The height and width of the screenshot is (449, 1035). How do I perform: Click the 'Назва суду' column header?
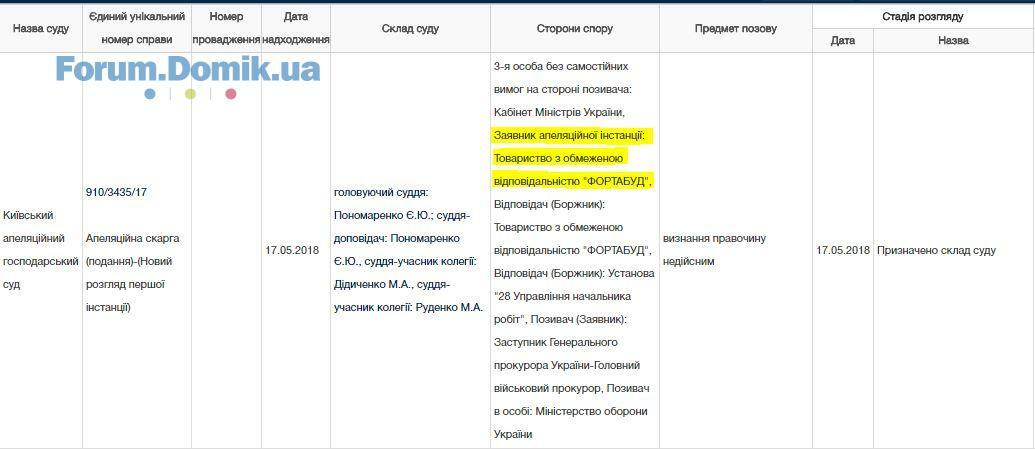41,28
